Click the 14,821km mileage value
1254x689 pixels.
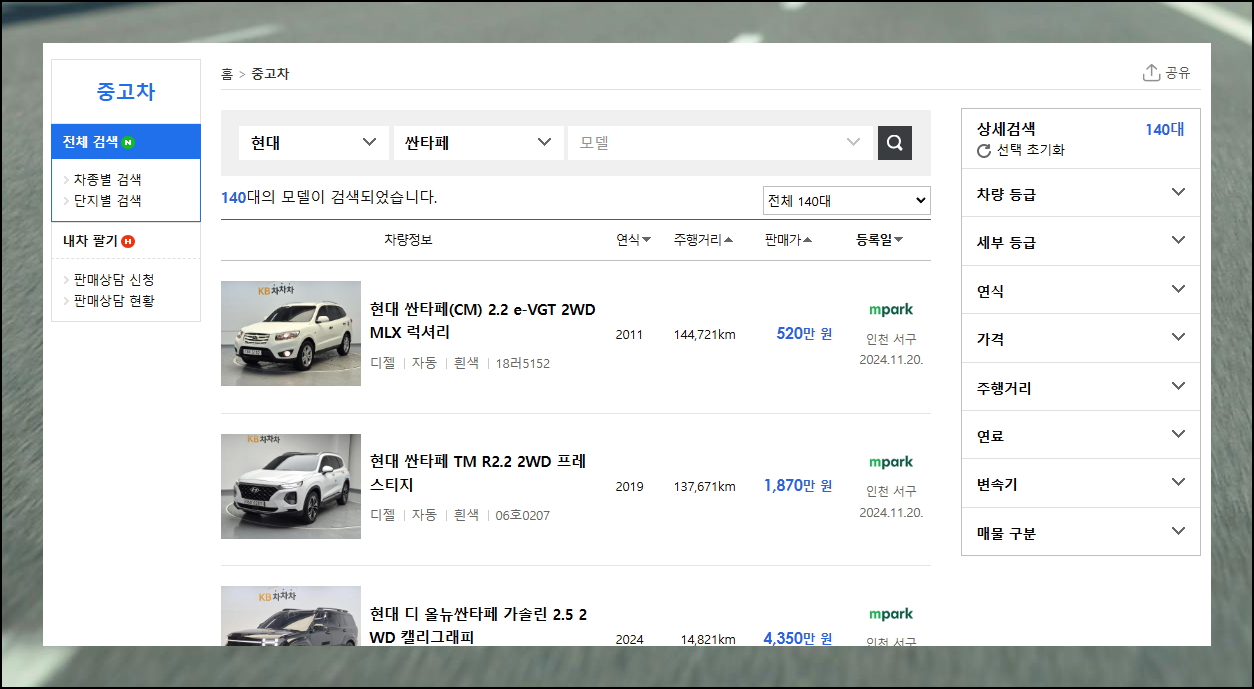point(708,639)
